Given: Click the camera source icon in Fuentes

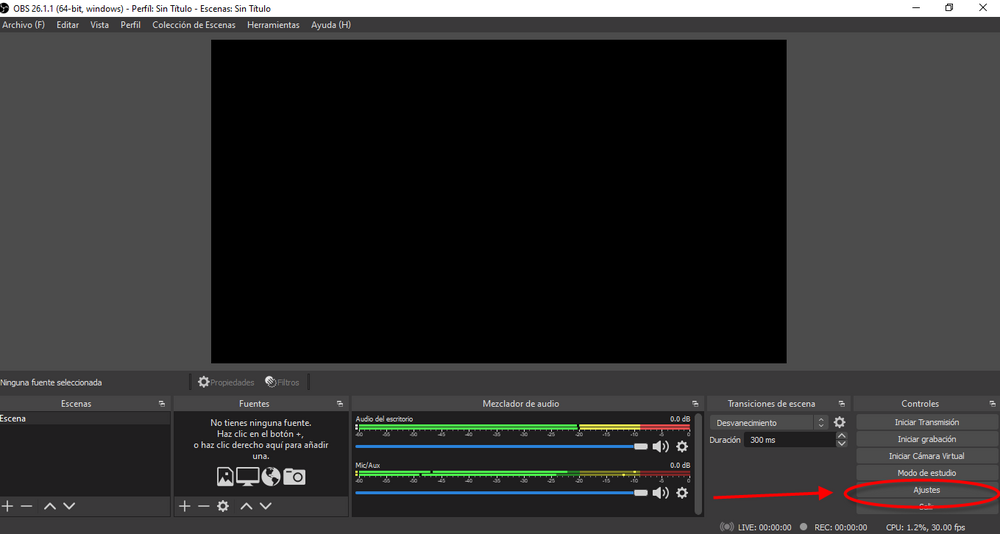Looking at the screenshot, I should coord(294,477).
